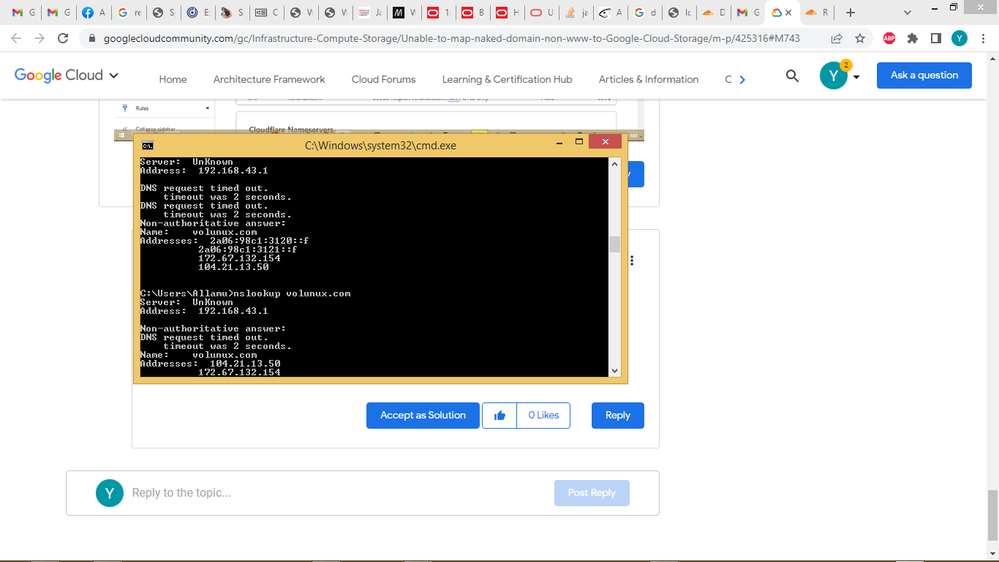
Task: Click into Reply to the topic field
Action: click(x=338, y=493)
